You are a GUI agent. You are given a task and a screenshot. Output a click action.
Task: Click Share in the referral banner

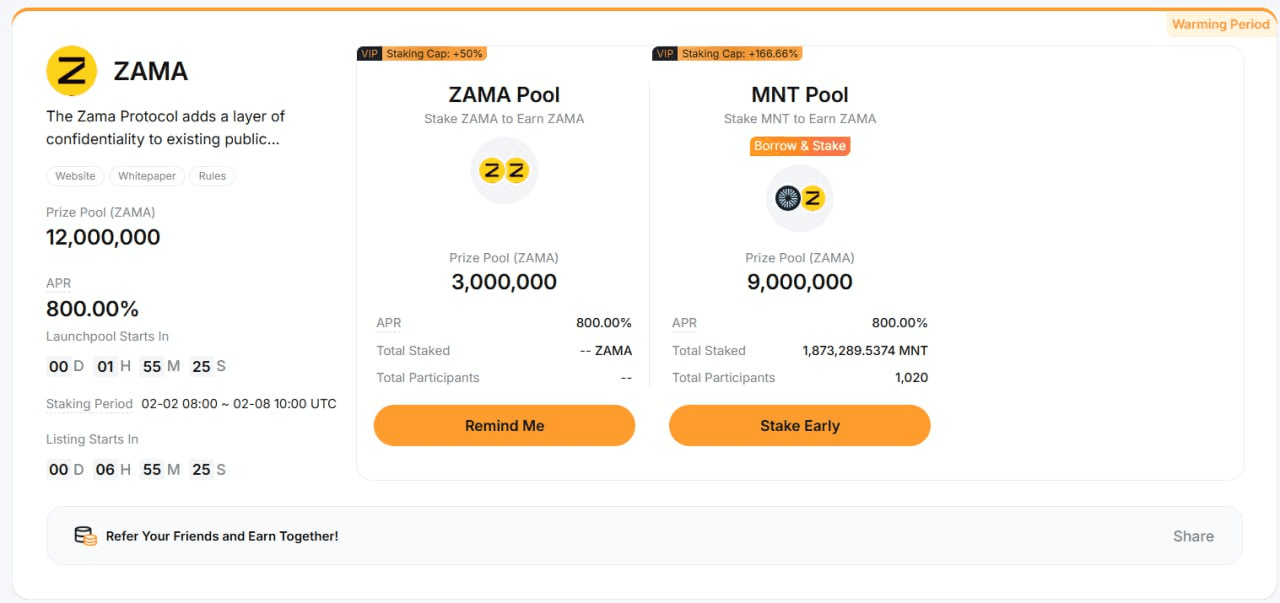tap(1193, 536)
